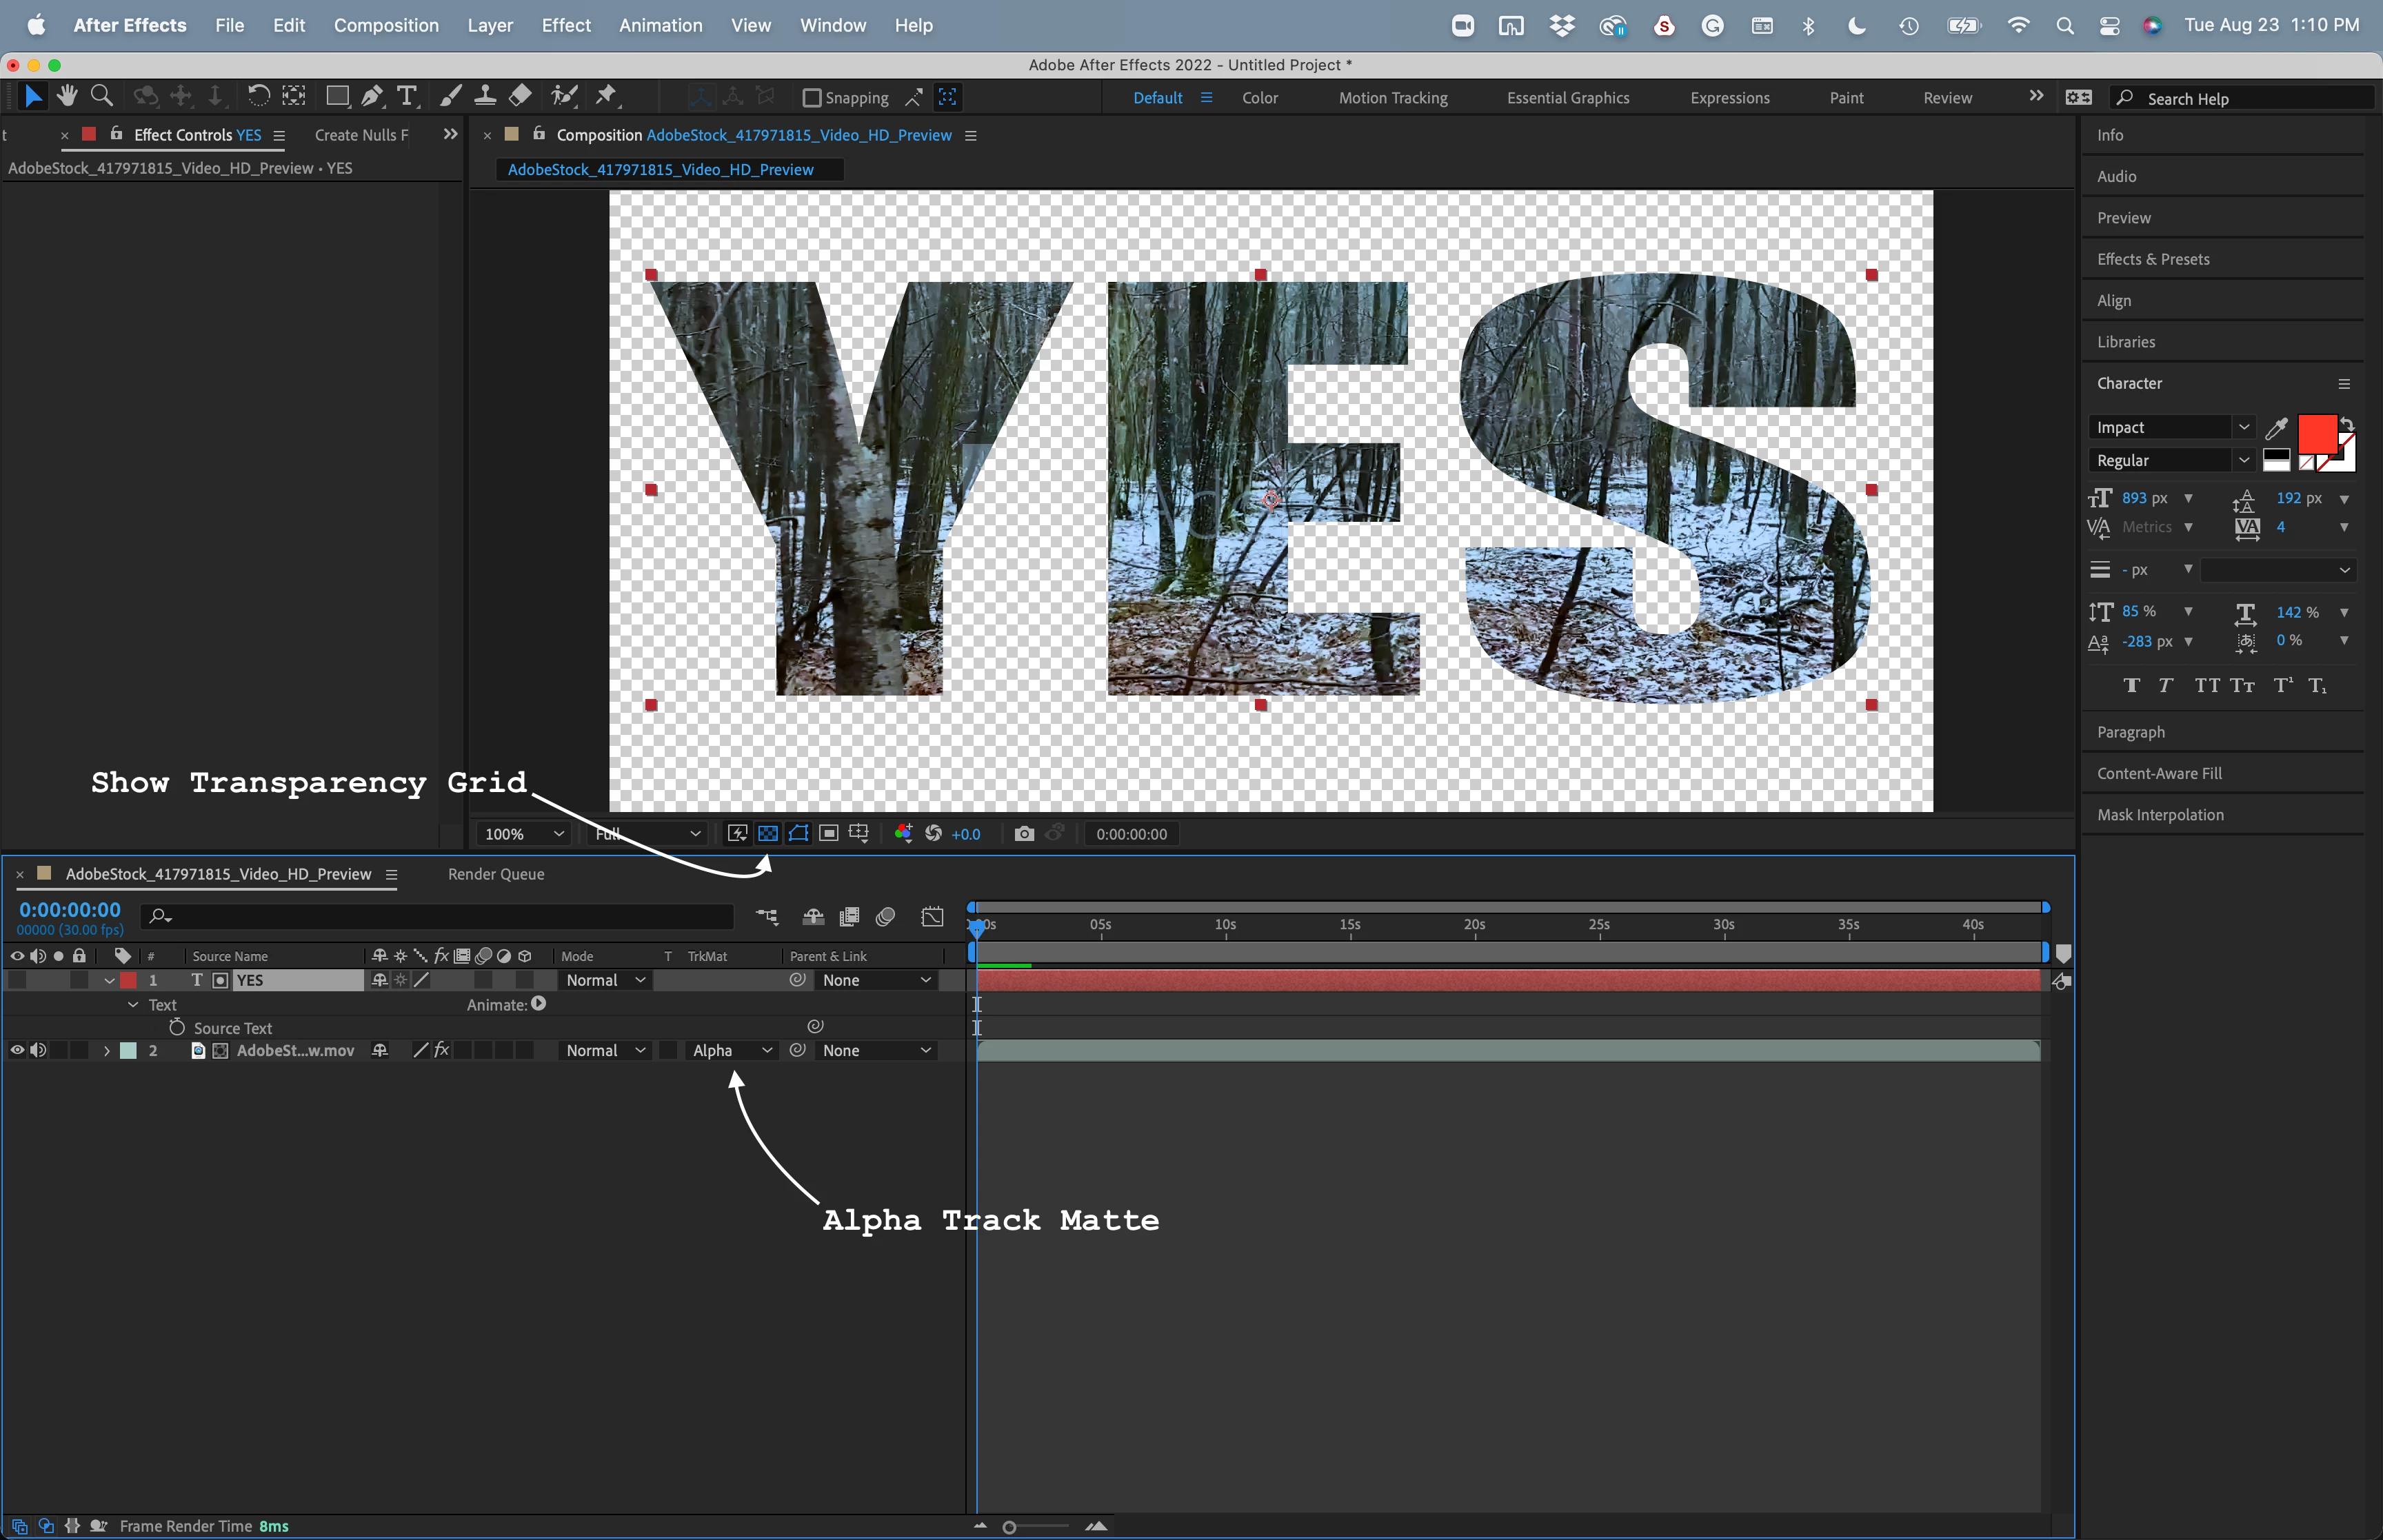This screenshot has height=1540, width=2383.
Task: Select the Rotation tool
Action: (x=258, y=96)
